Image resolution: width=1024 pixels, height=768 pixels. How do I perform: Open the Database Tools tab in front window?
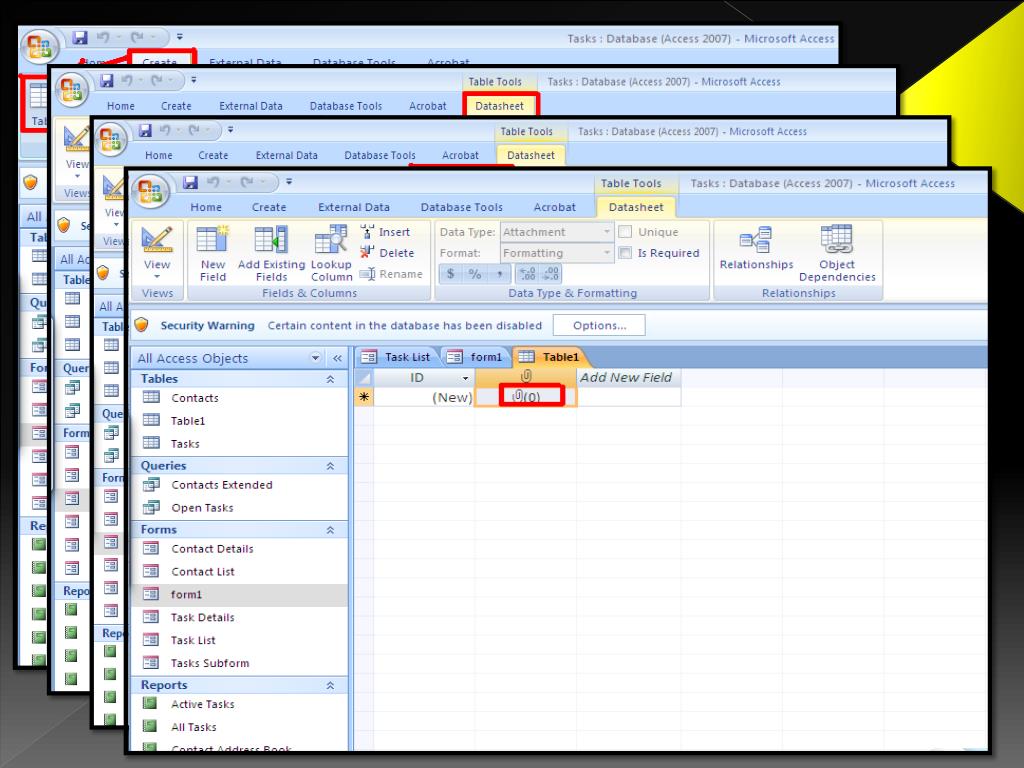(462, 207)
